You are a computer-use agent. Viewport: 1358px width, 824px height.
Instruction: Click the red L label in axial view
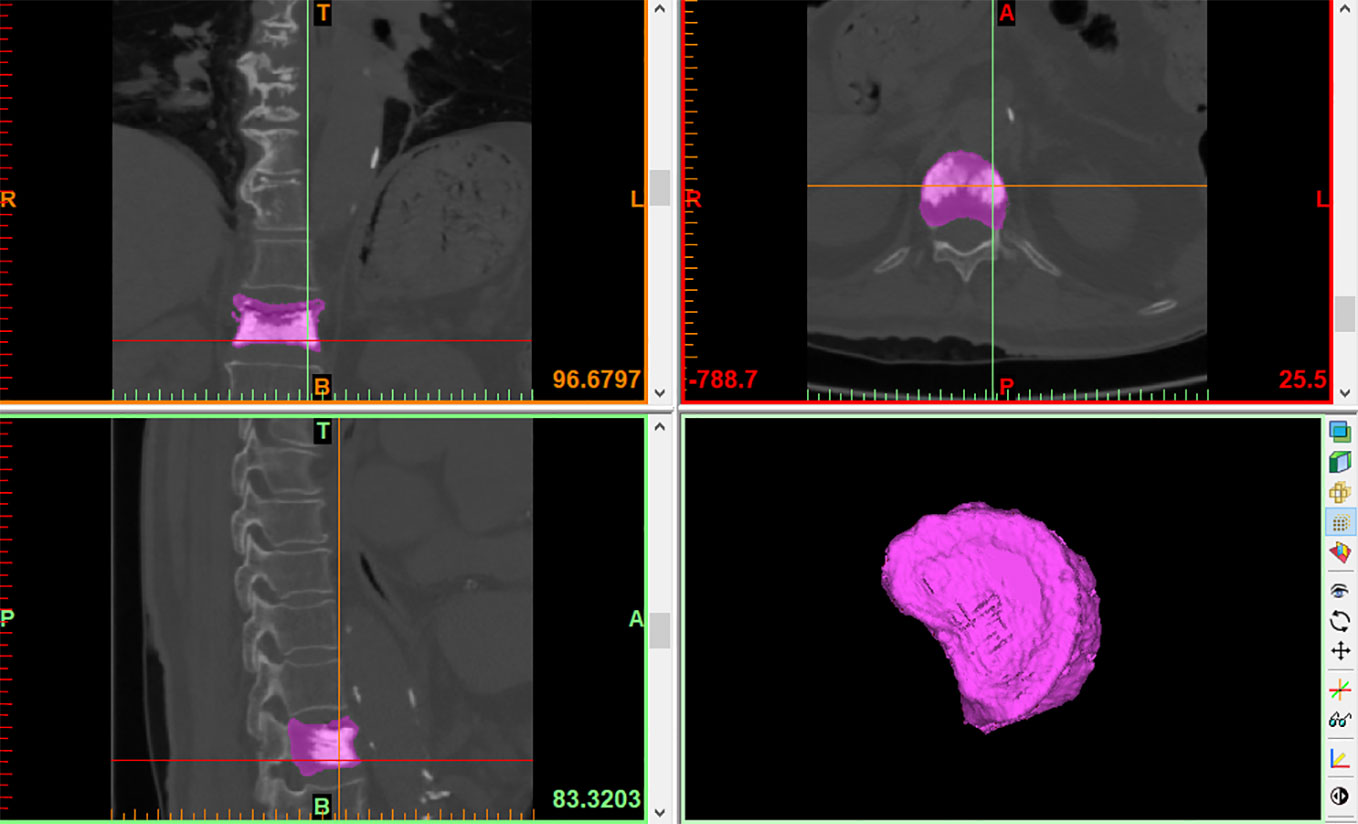[1322, 199]
